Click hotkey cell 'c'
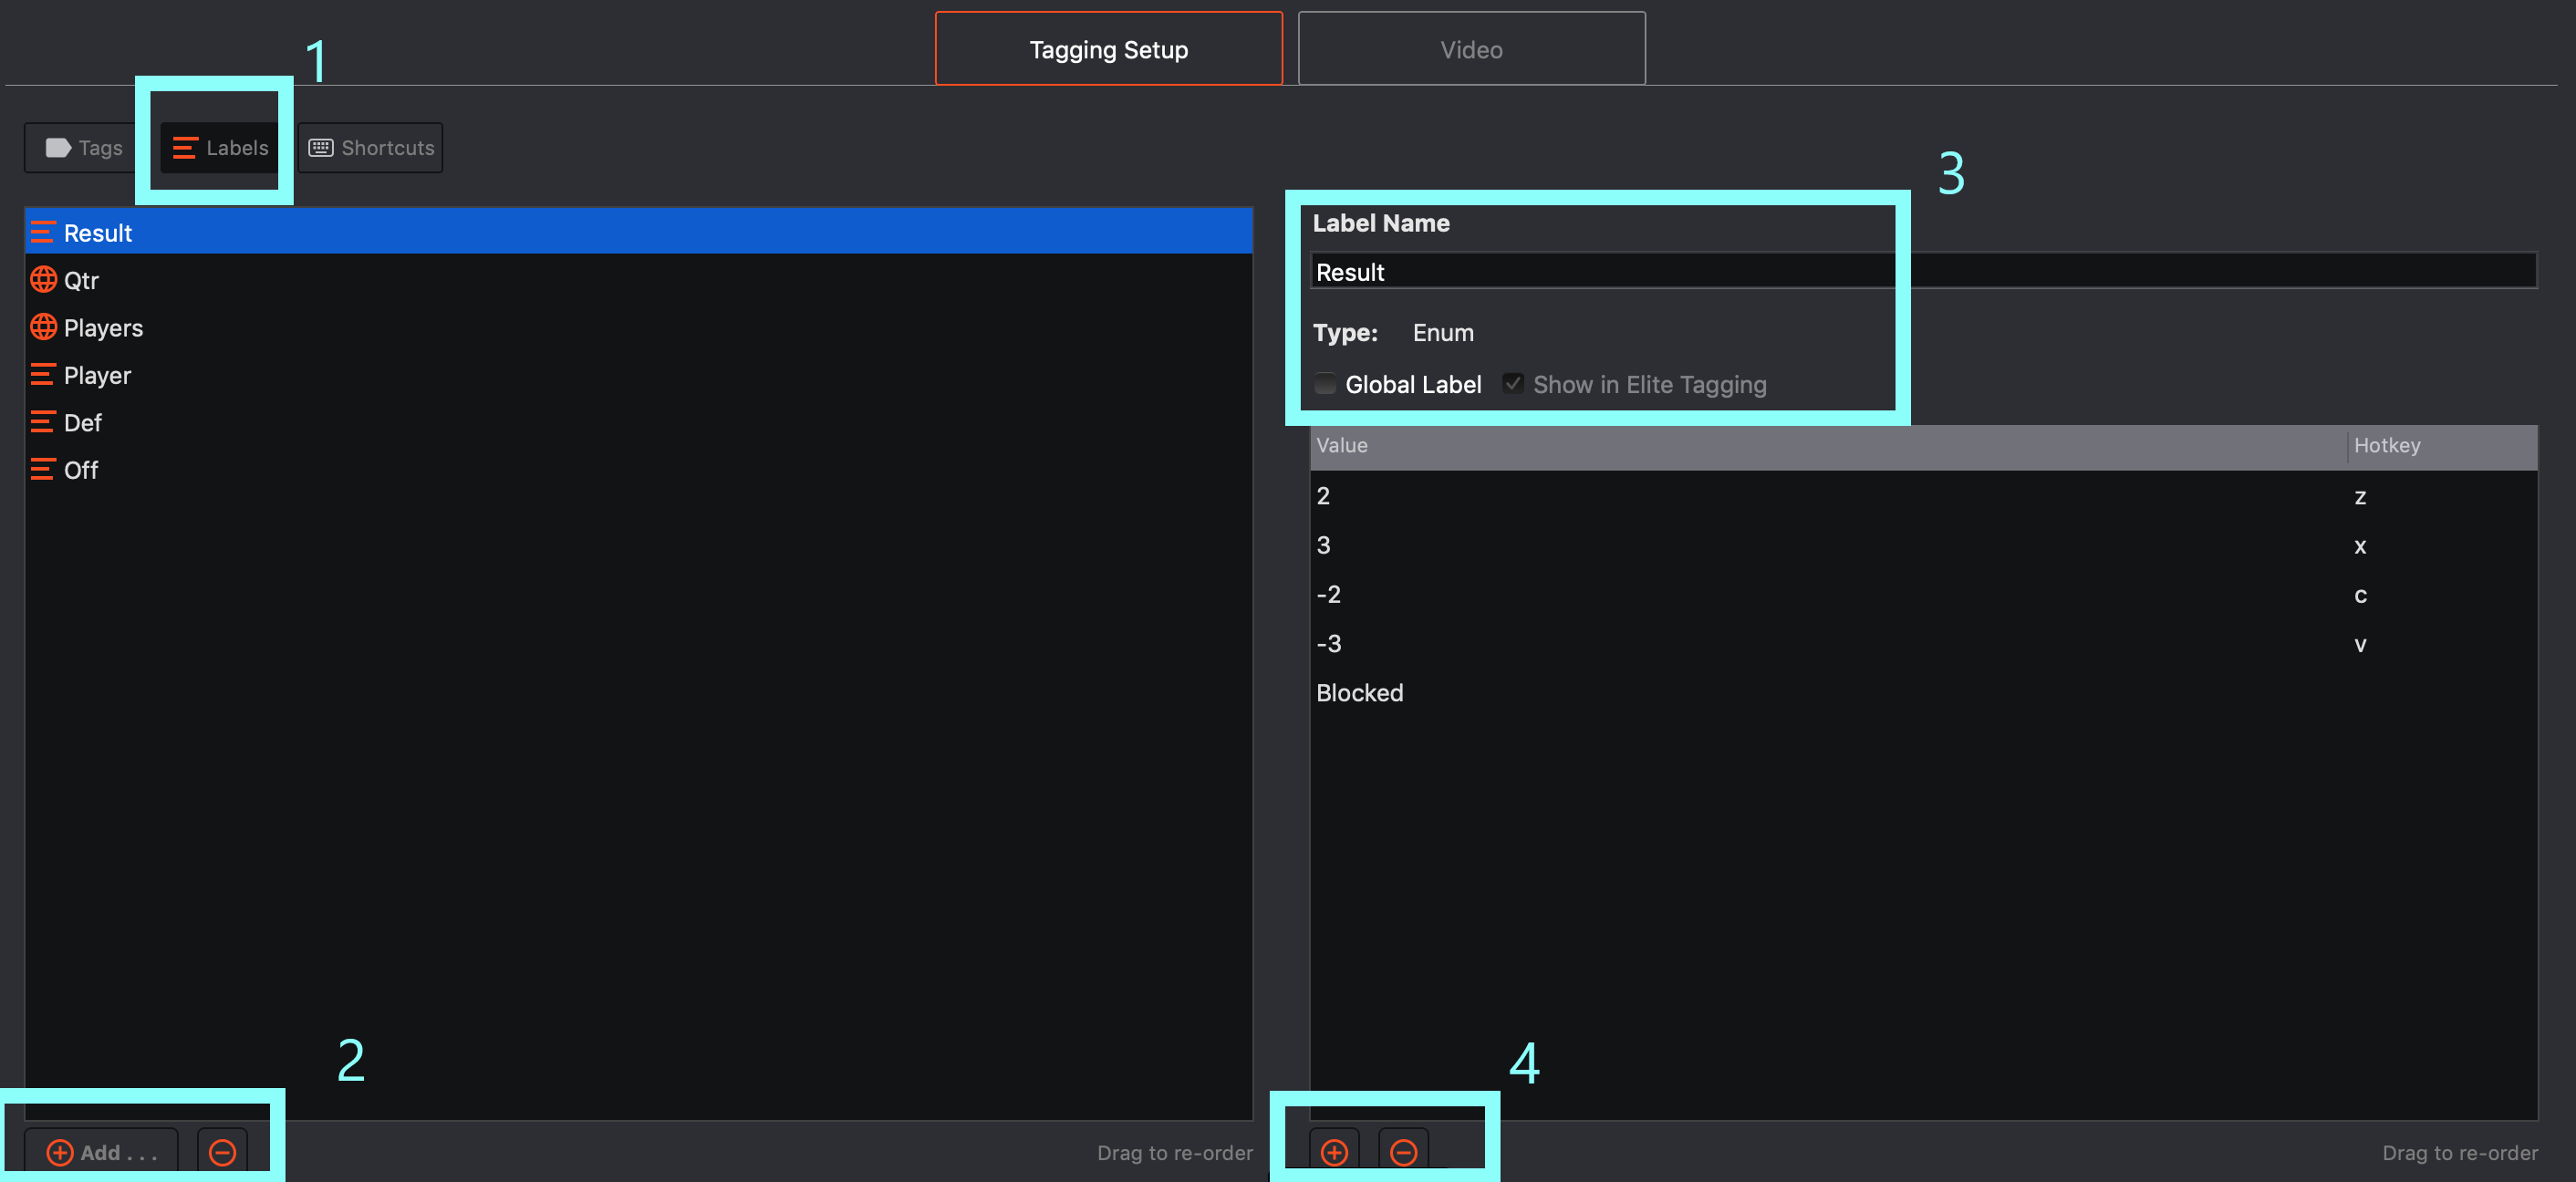This screenshot has width=2576, height=1182. tap(2360, 595)
